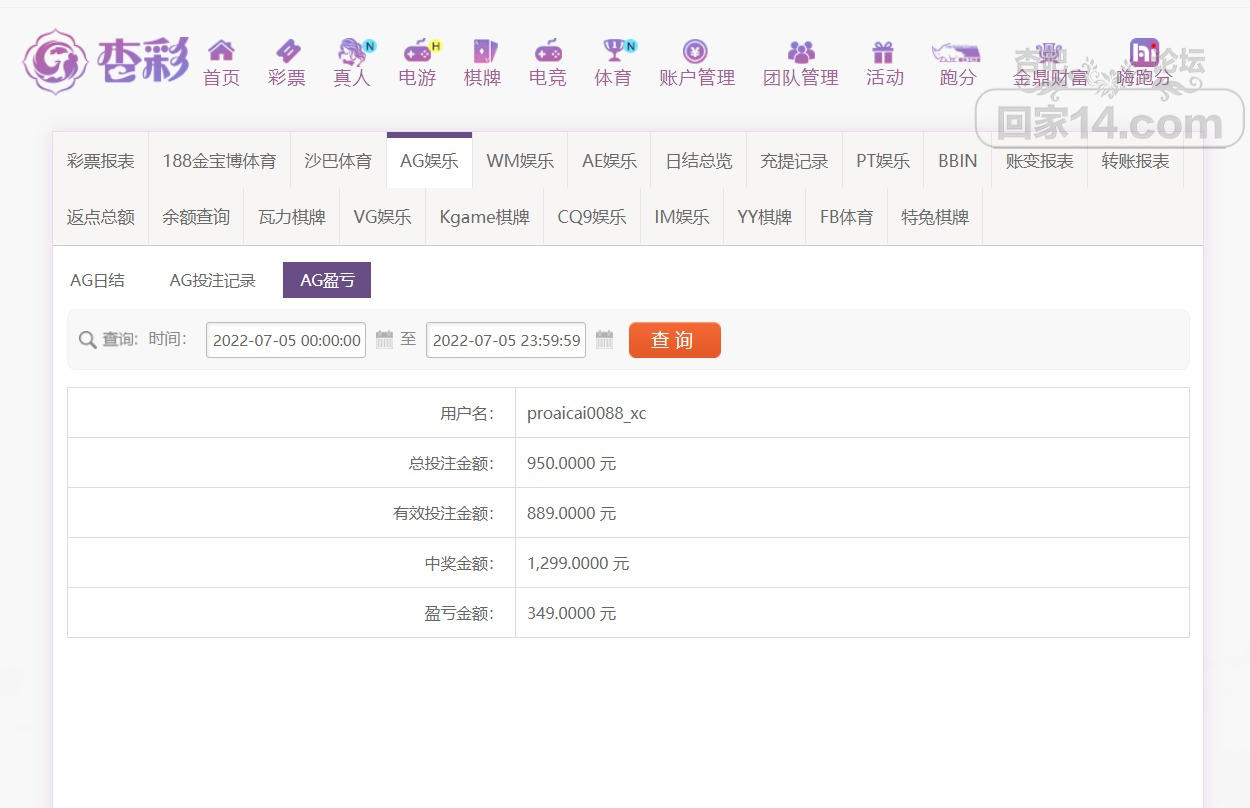1250x808 pixels.
Task: Click the 杏彩 site logo
Action: pyautogui.click(x=106, y=61)
